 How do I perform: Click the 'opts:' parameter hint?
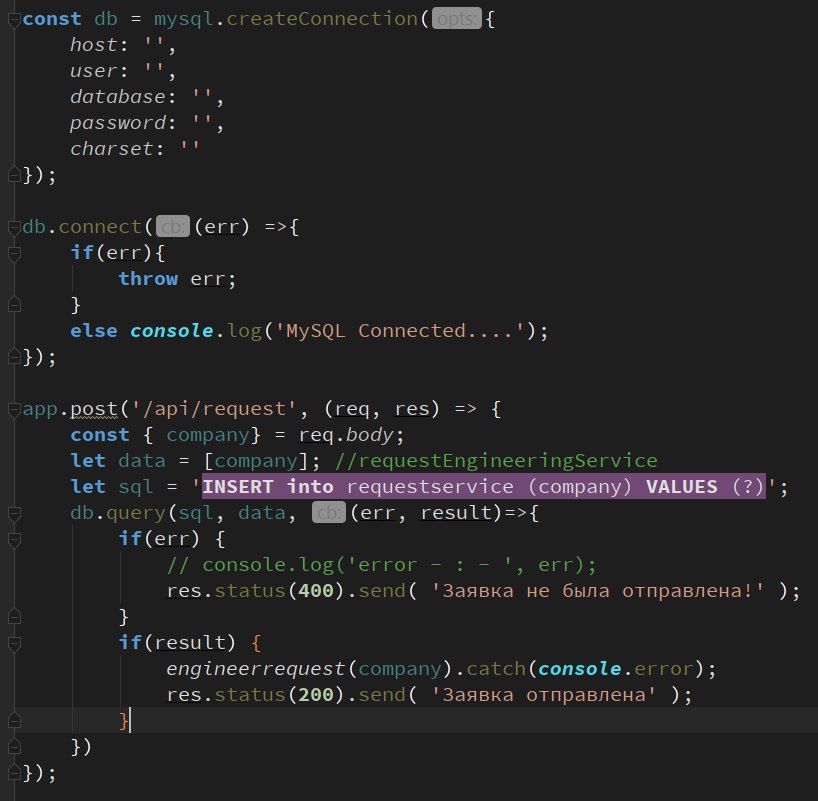456,19
